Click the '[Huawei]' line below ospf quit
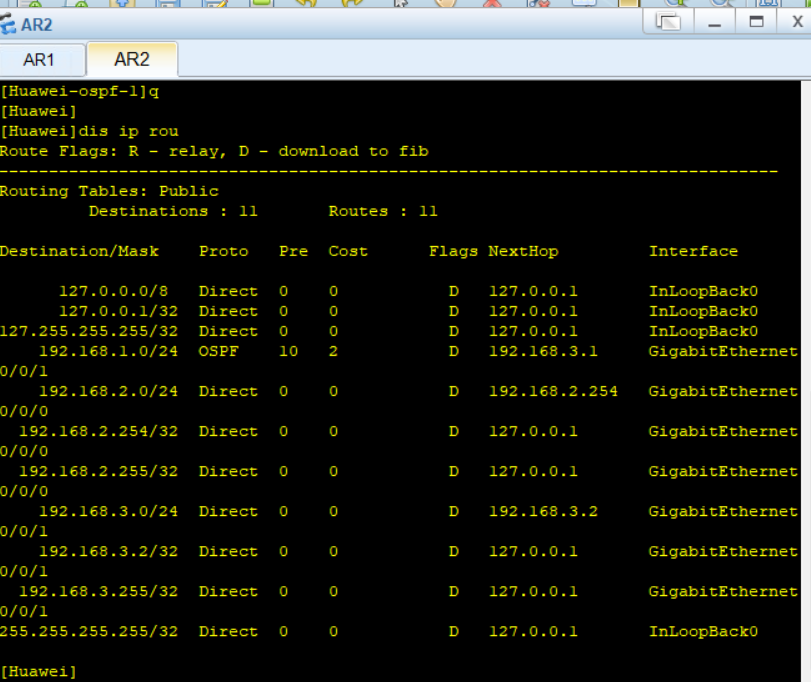Image resolution: width=811 pixels, height=682 pixels. 38,111
